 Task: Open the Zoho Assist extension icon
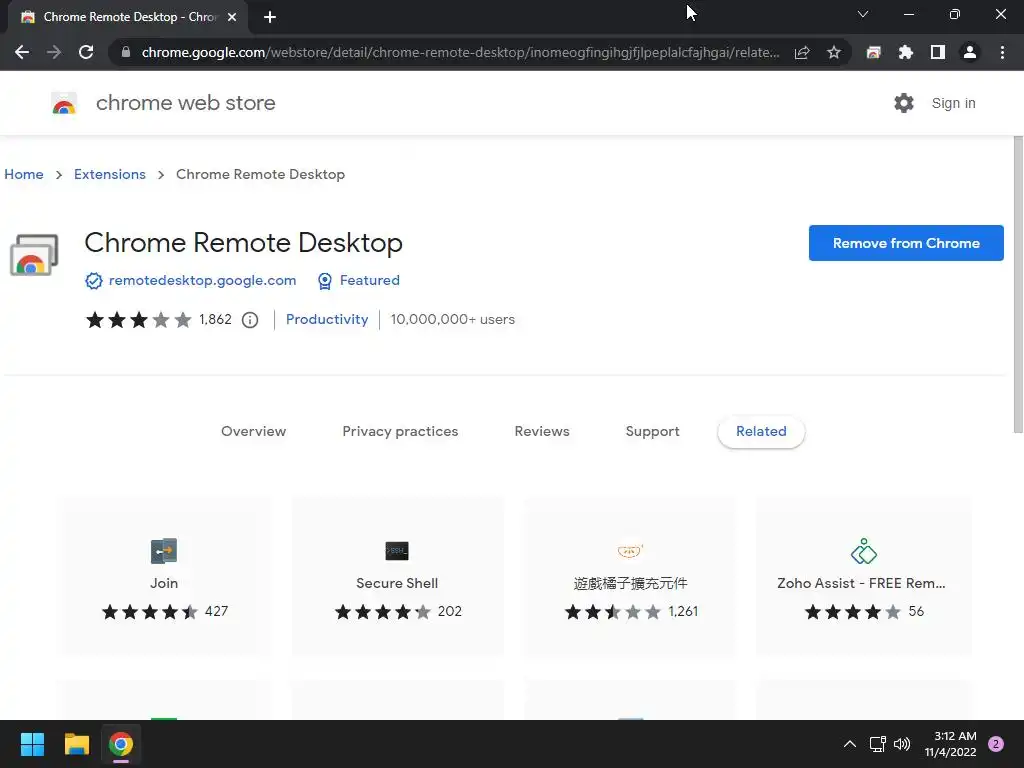click(x=863, y=551)
